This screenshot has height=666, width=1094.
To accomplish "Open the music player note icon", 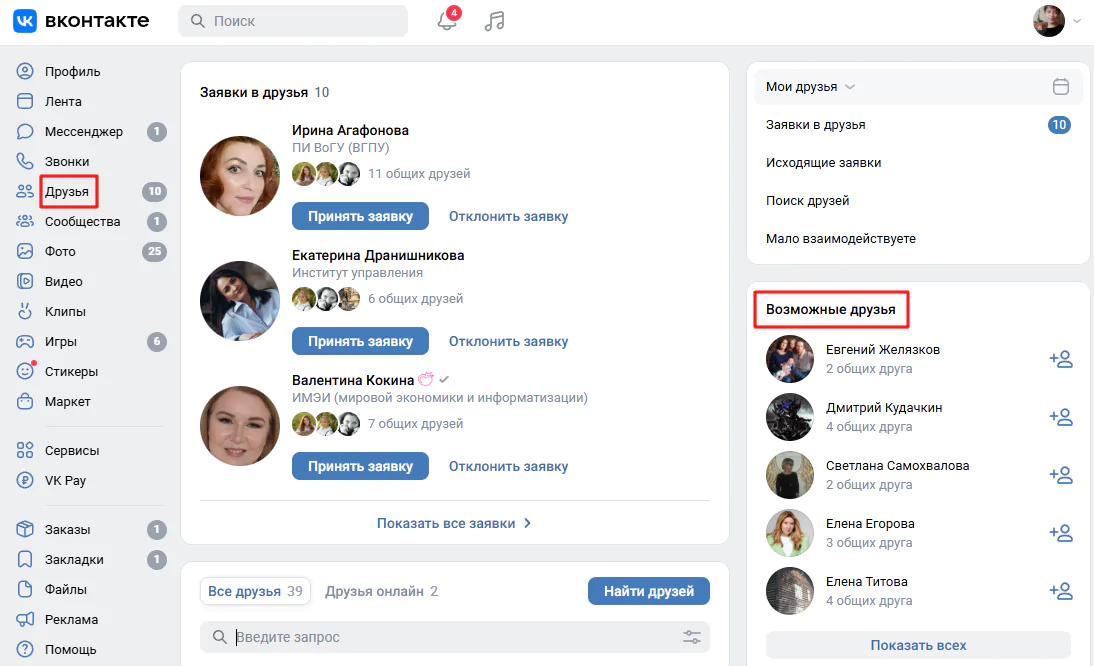I will 494,21.
